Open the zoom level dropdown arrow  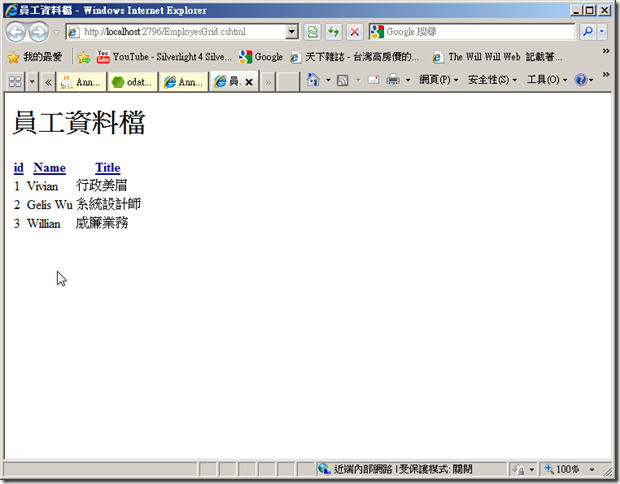coord(592,469)
